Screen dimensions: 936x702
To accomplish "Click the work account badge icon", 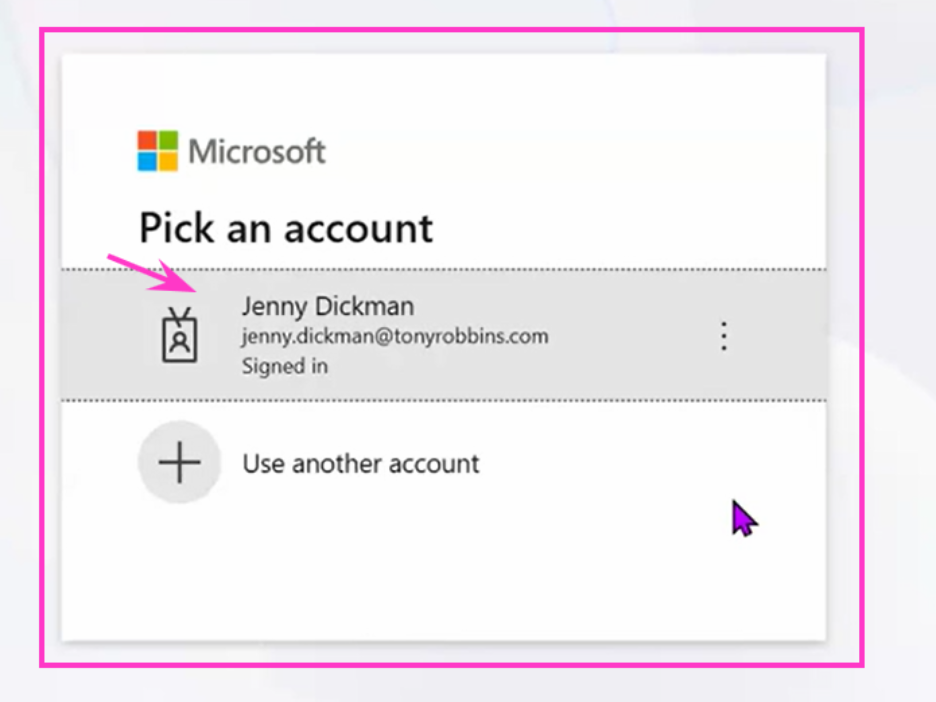I will pyautogui.click(x=179, y=335).
